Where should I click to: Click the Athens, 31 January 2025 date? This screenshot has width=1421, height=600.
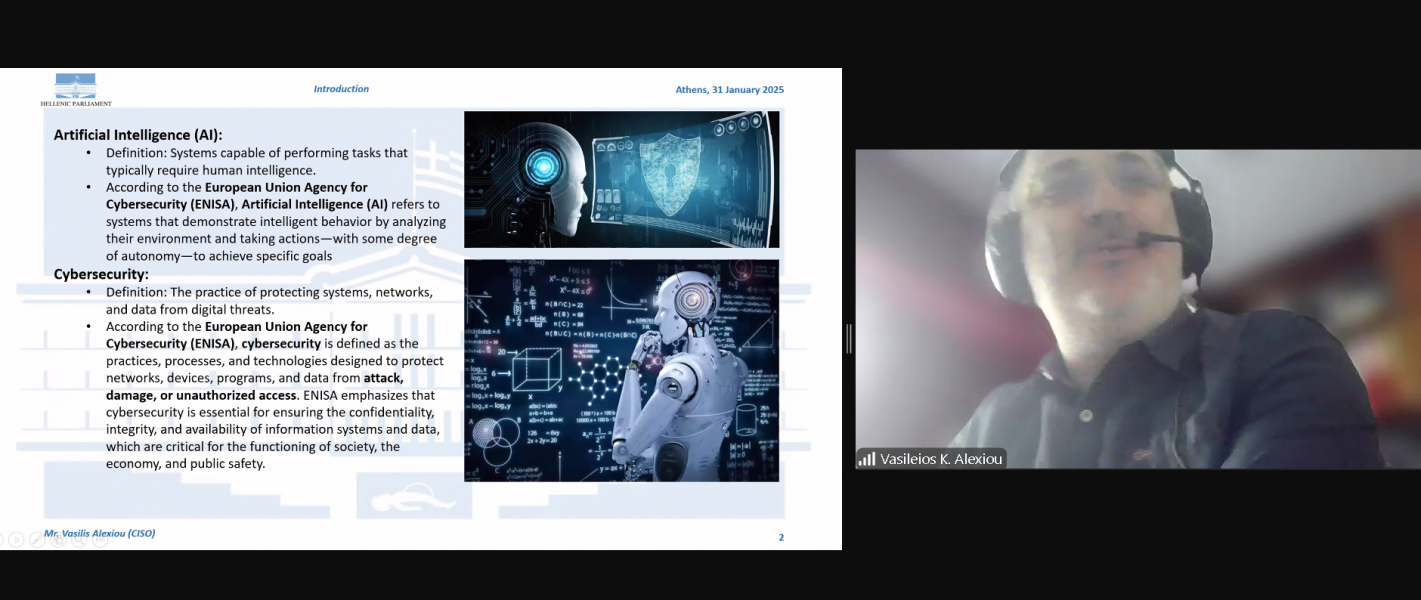coord(729,90)
